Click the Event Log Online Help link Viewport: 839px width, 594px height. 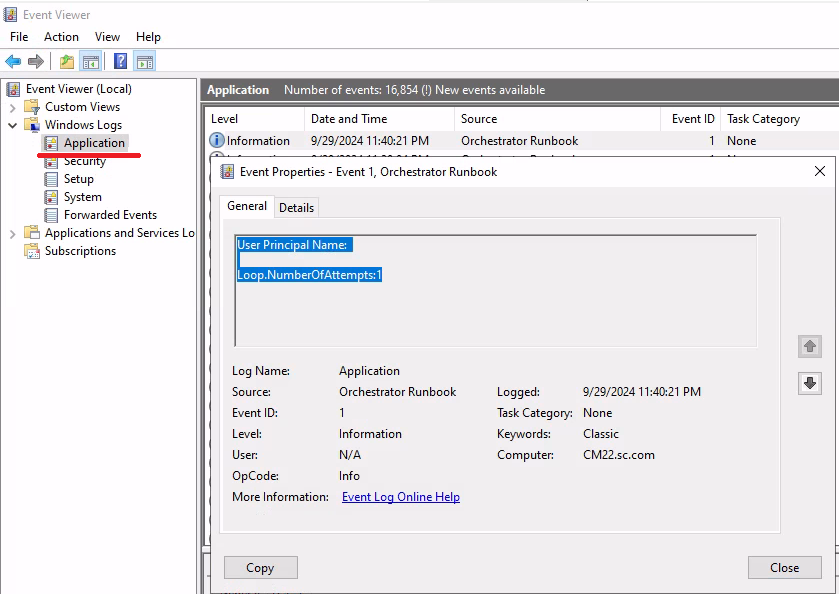point(400,496)
